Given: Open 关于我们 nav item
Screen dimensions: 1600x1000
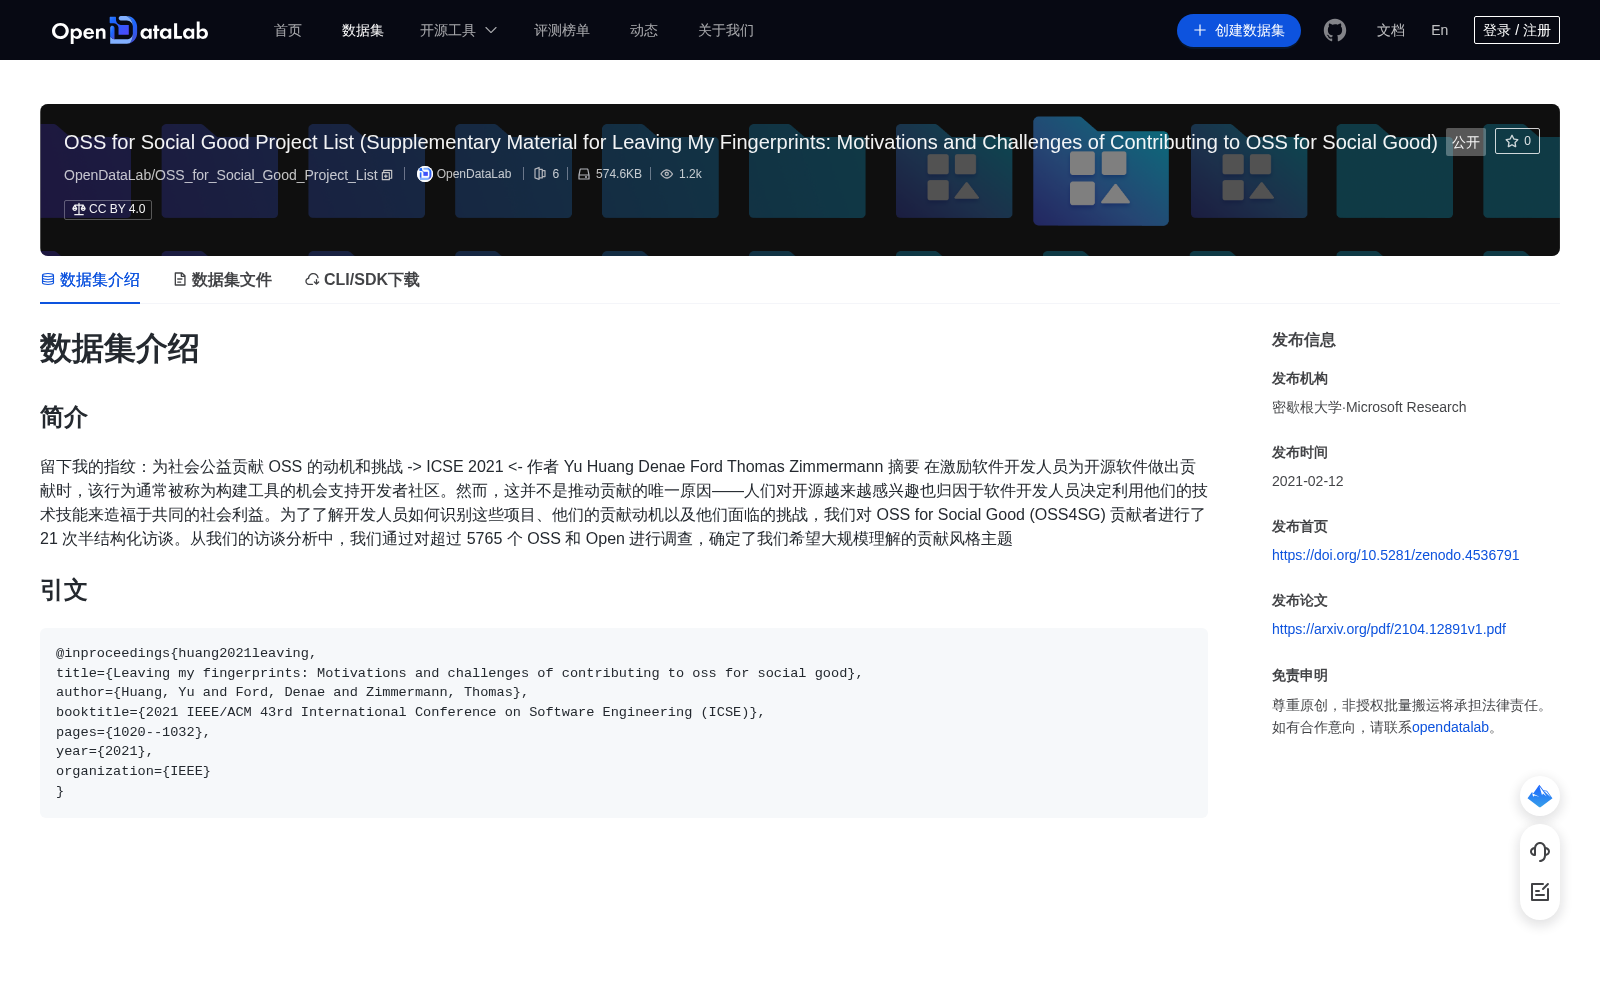Looking at the screenshot, I should tap(726, 30).
